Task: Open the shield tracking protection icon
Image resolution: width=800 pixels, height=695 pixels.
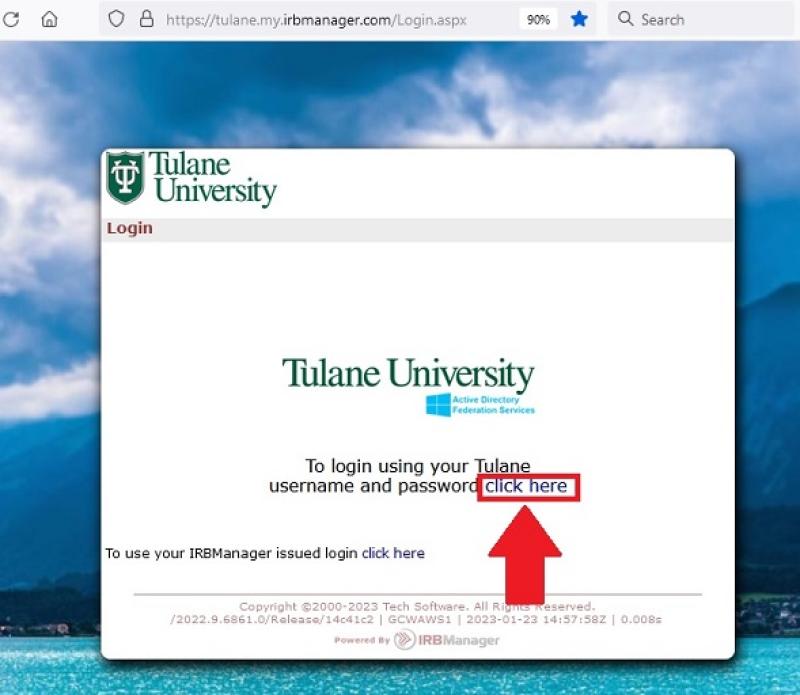Action: (x=116, y=19)
